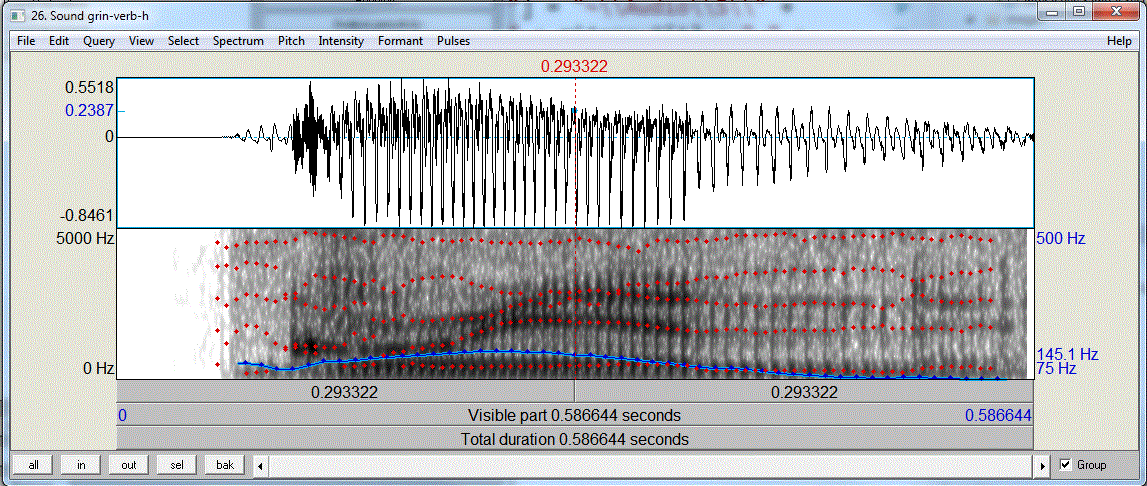Click the red cursor time 0.293322 label

tap(574, 67)
